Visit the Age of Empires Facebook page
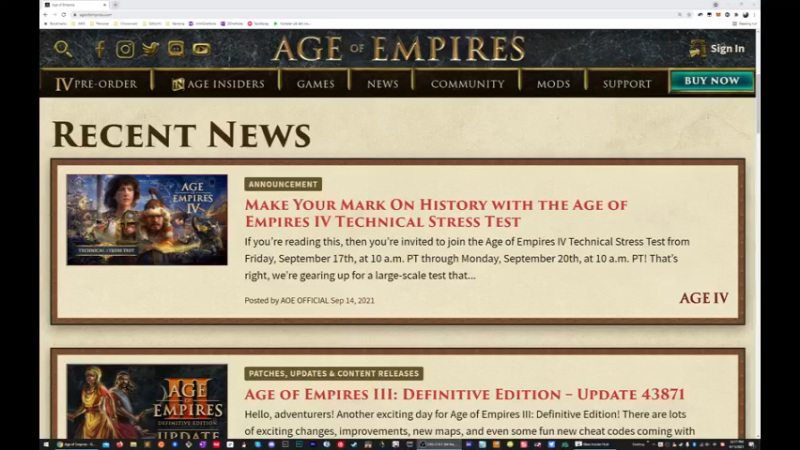 click(100, 49)
